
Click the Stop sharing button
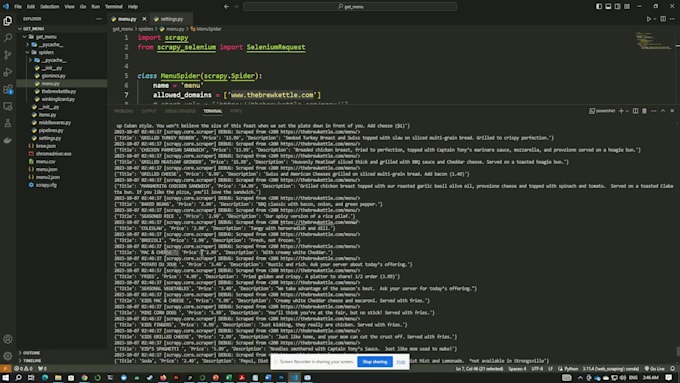pos(375,362)
